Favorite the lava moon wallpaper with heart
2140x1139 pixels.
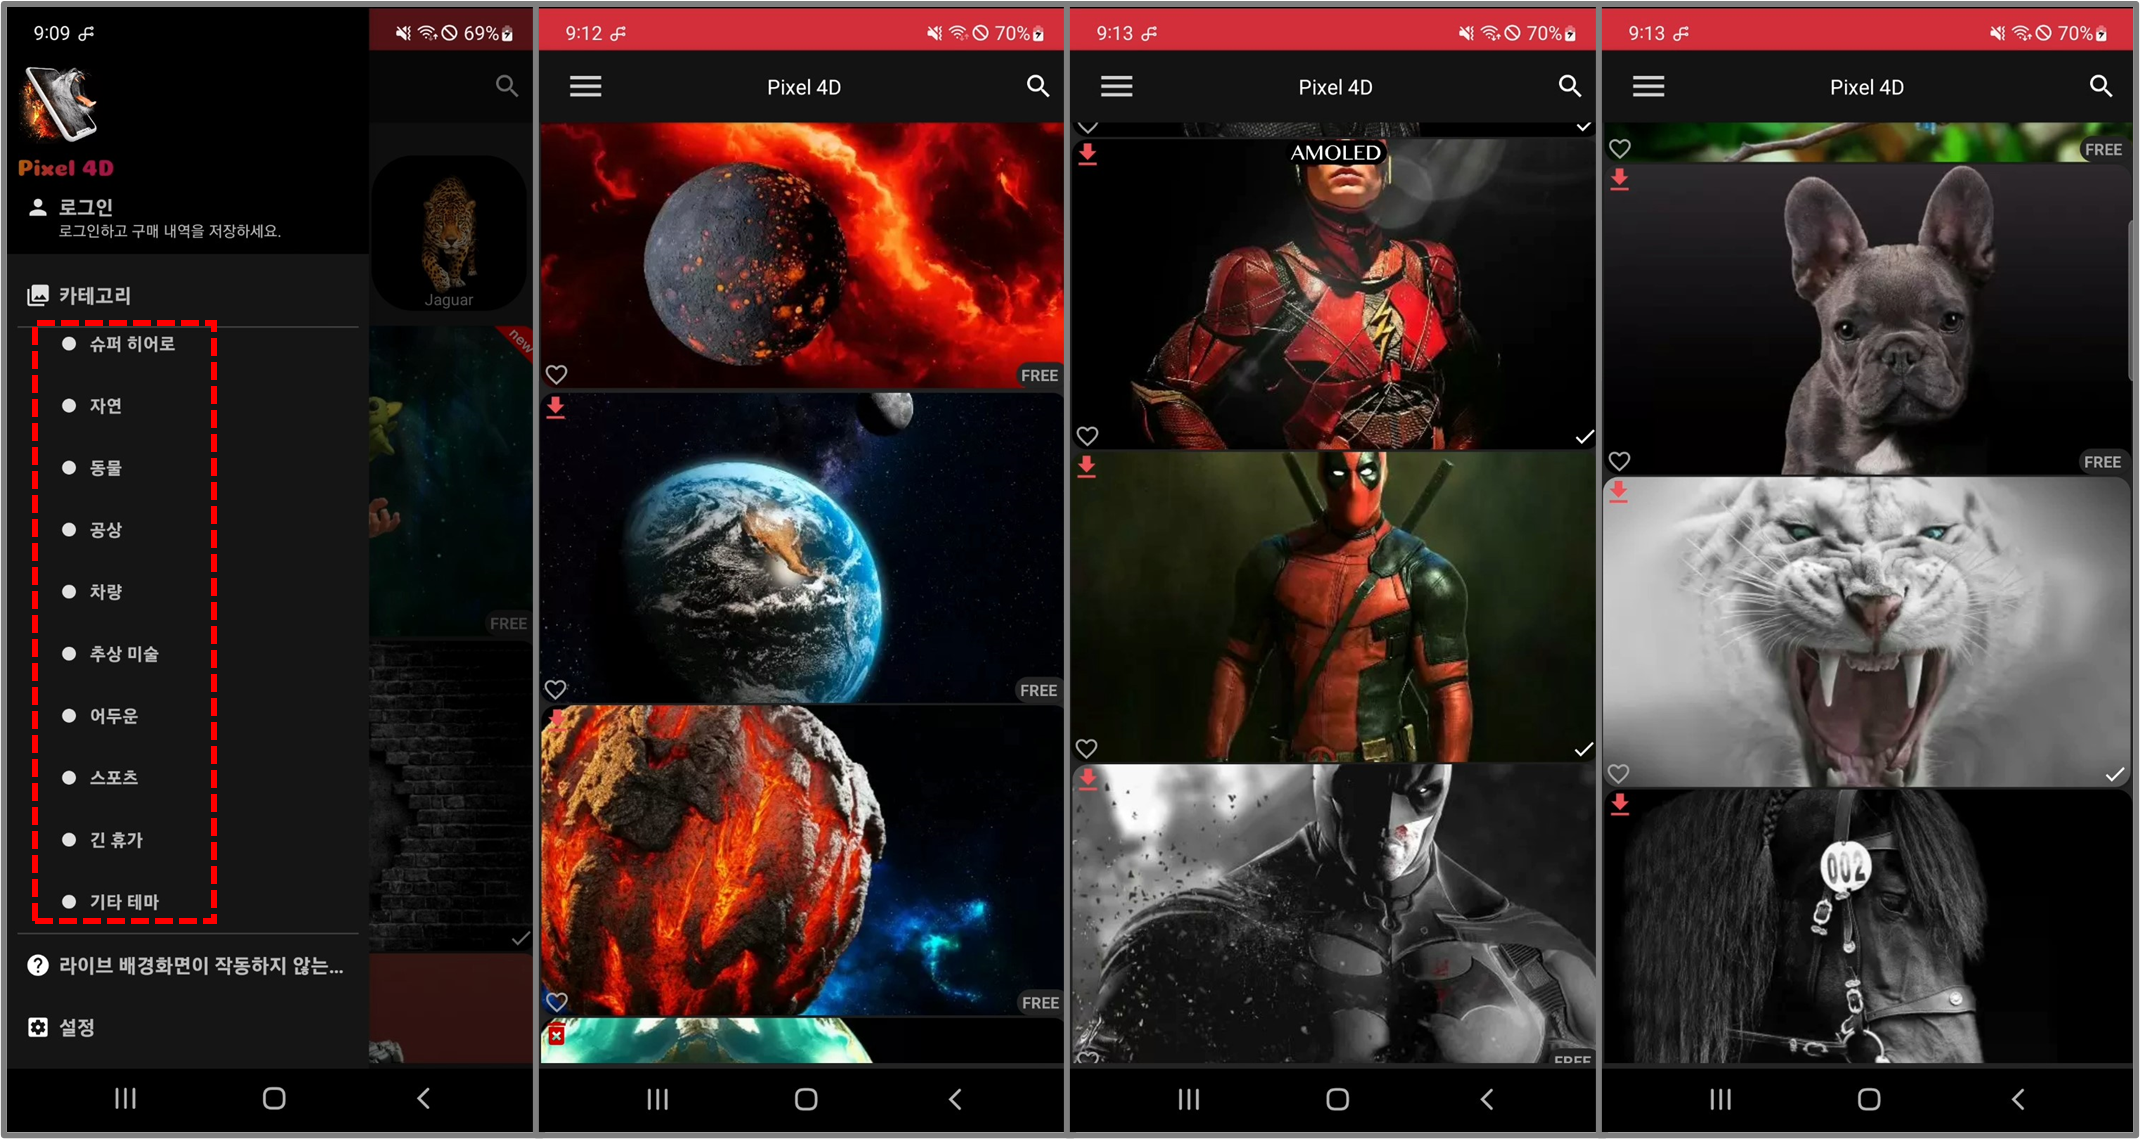click(x=557, y=374)
